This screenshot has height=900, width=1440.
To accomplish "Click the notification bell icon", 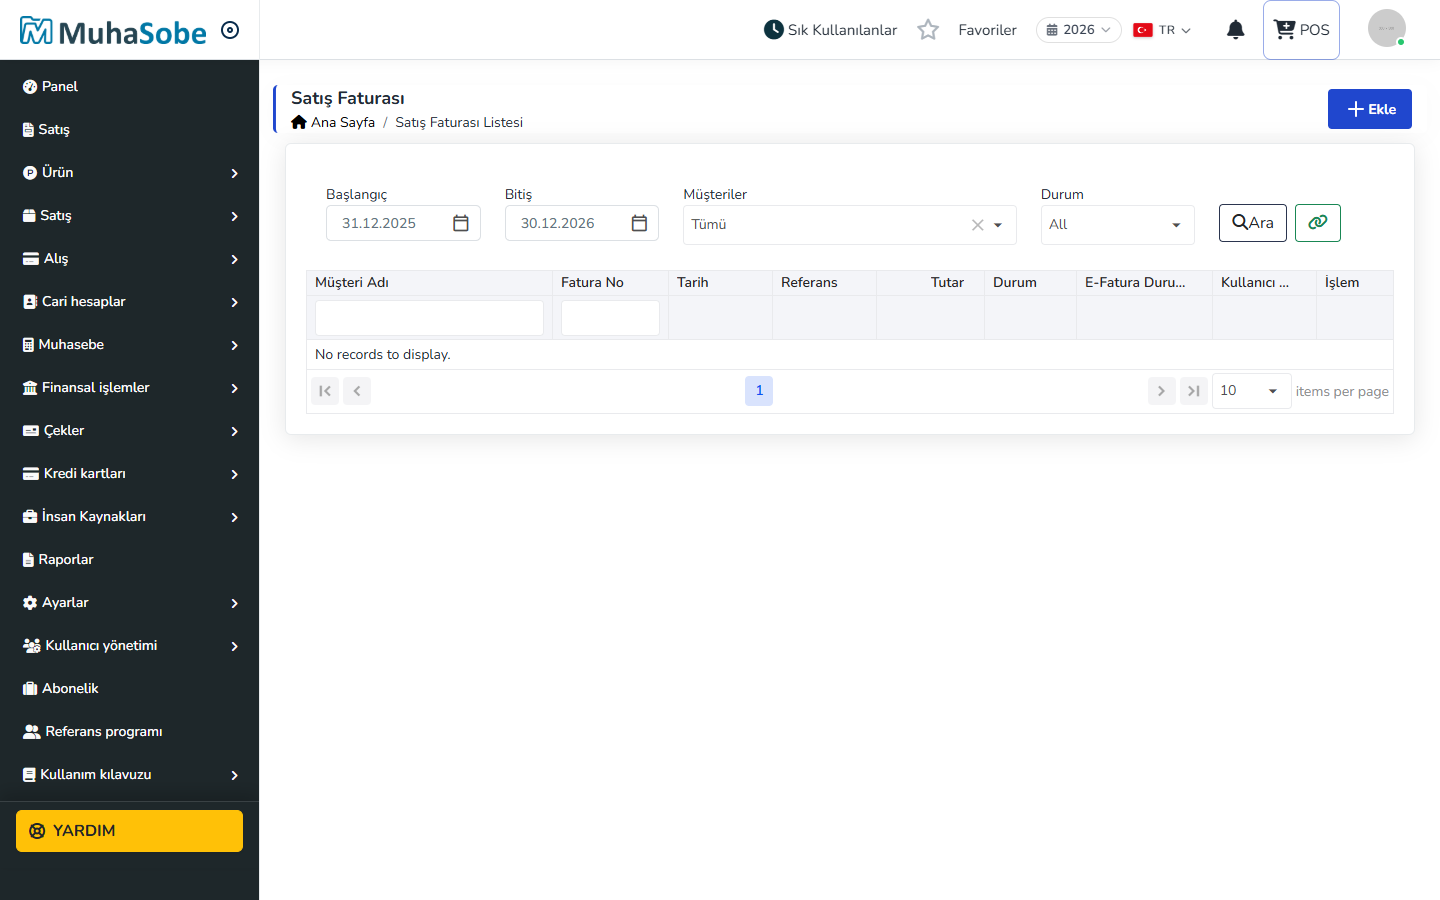I will [1236, 30].
